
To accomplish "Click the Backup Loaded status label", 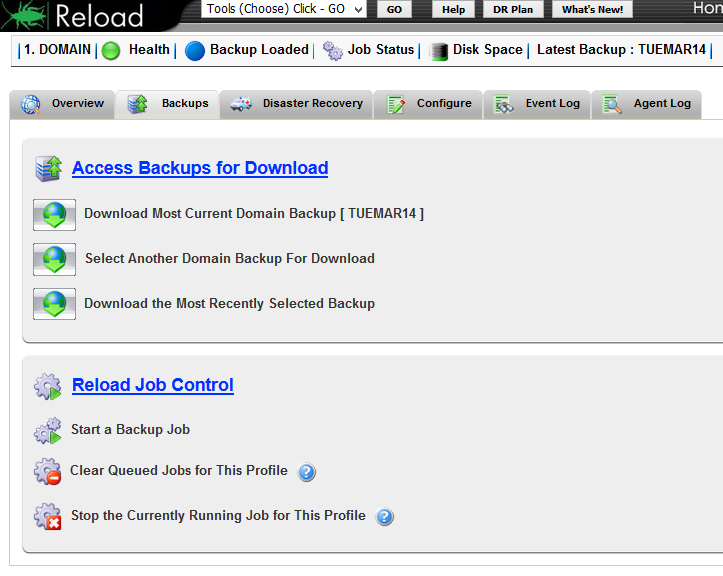I will tap(259, 50).
